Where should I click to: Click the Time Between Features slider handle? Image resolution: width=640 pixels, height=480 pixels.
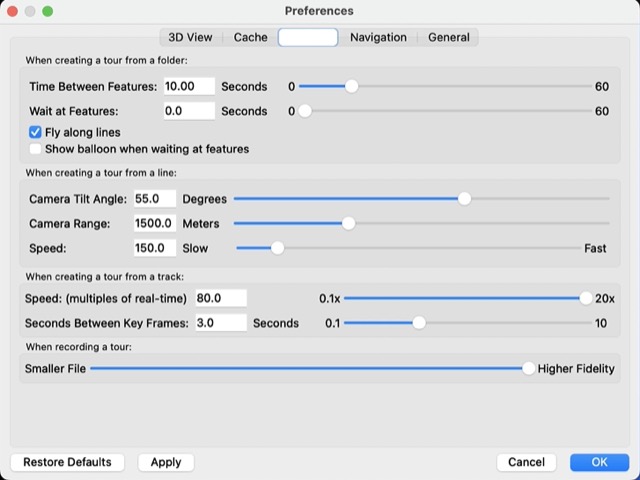tap(351, 87)
